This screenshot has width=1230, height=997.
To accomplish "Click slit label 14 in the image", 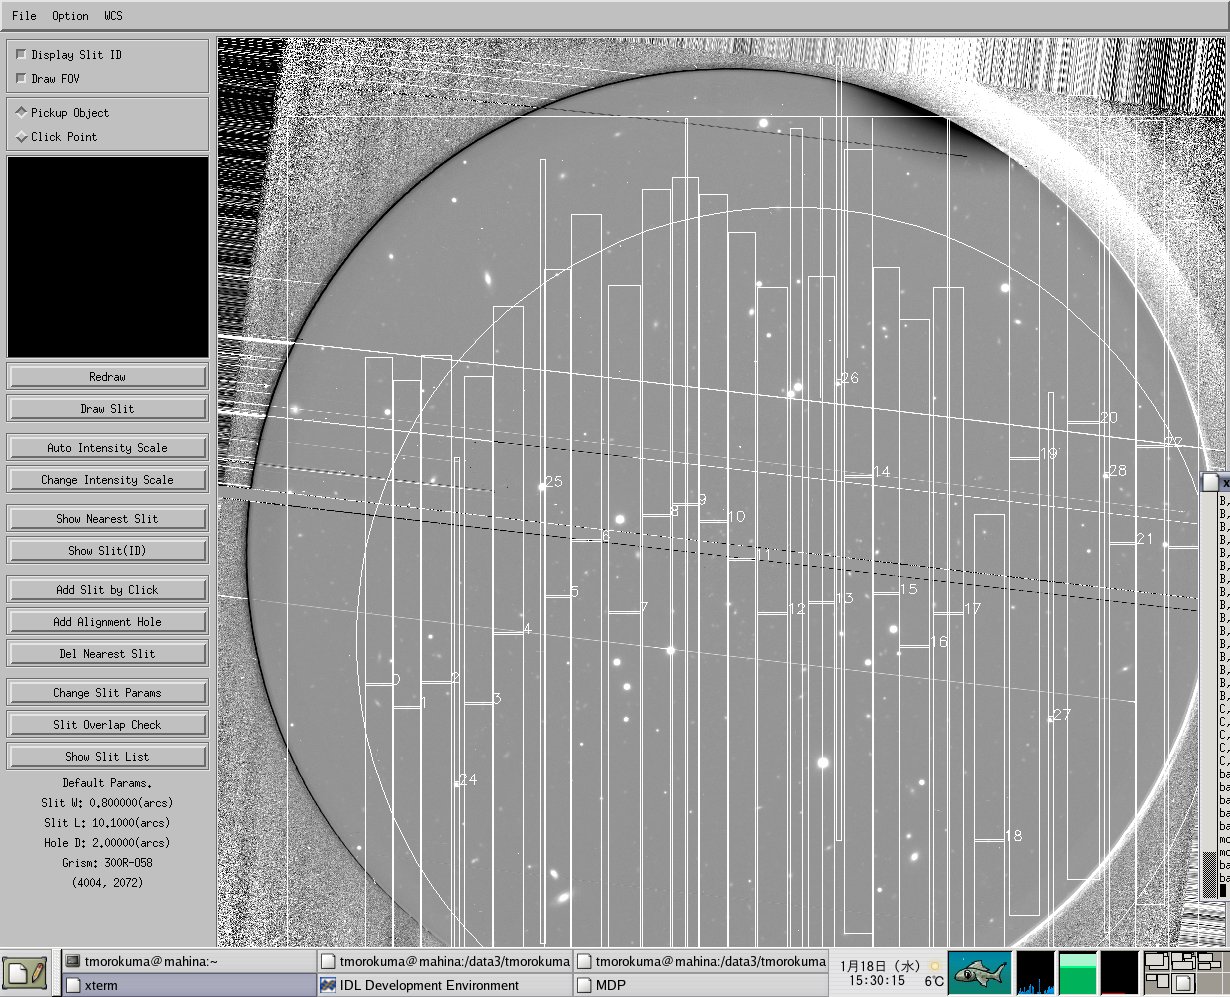I will 881,471.
